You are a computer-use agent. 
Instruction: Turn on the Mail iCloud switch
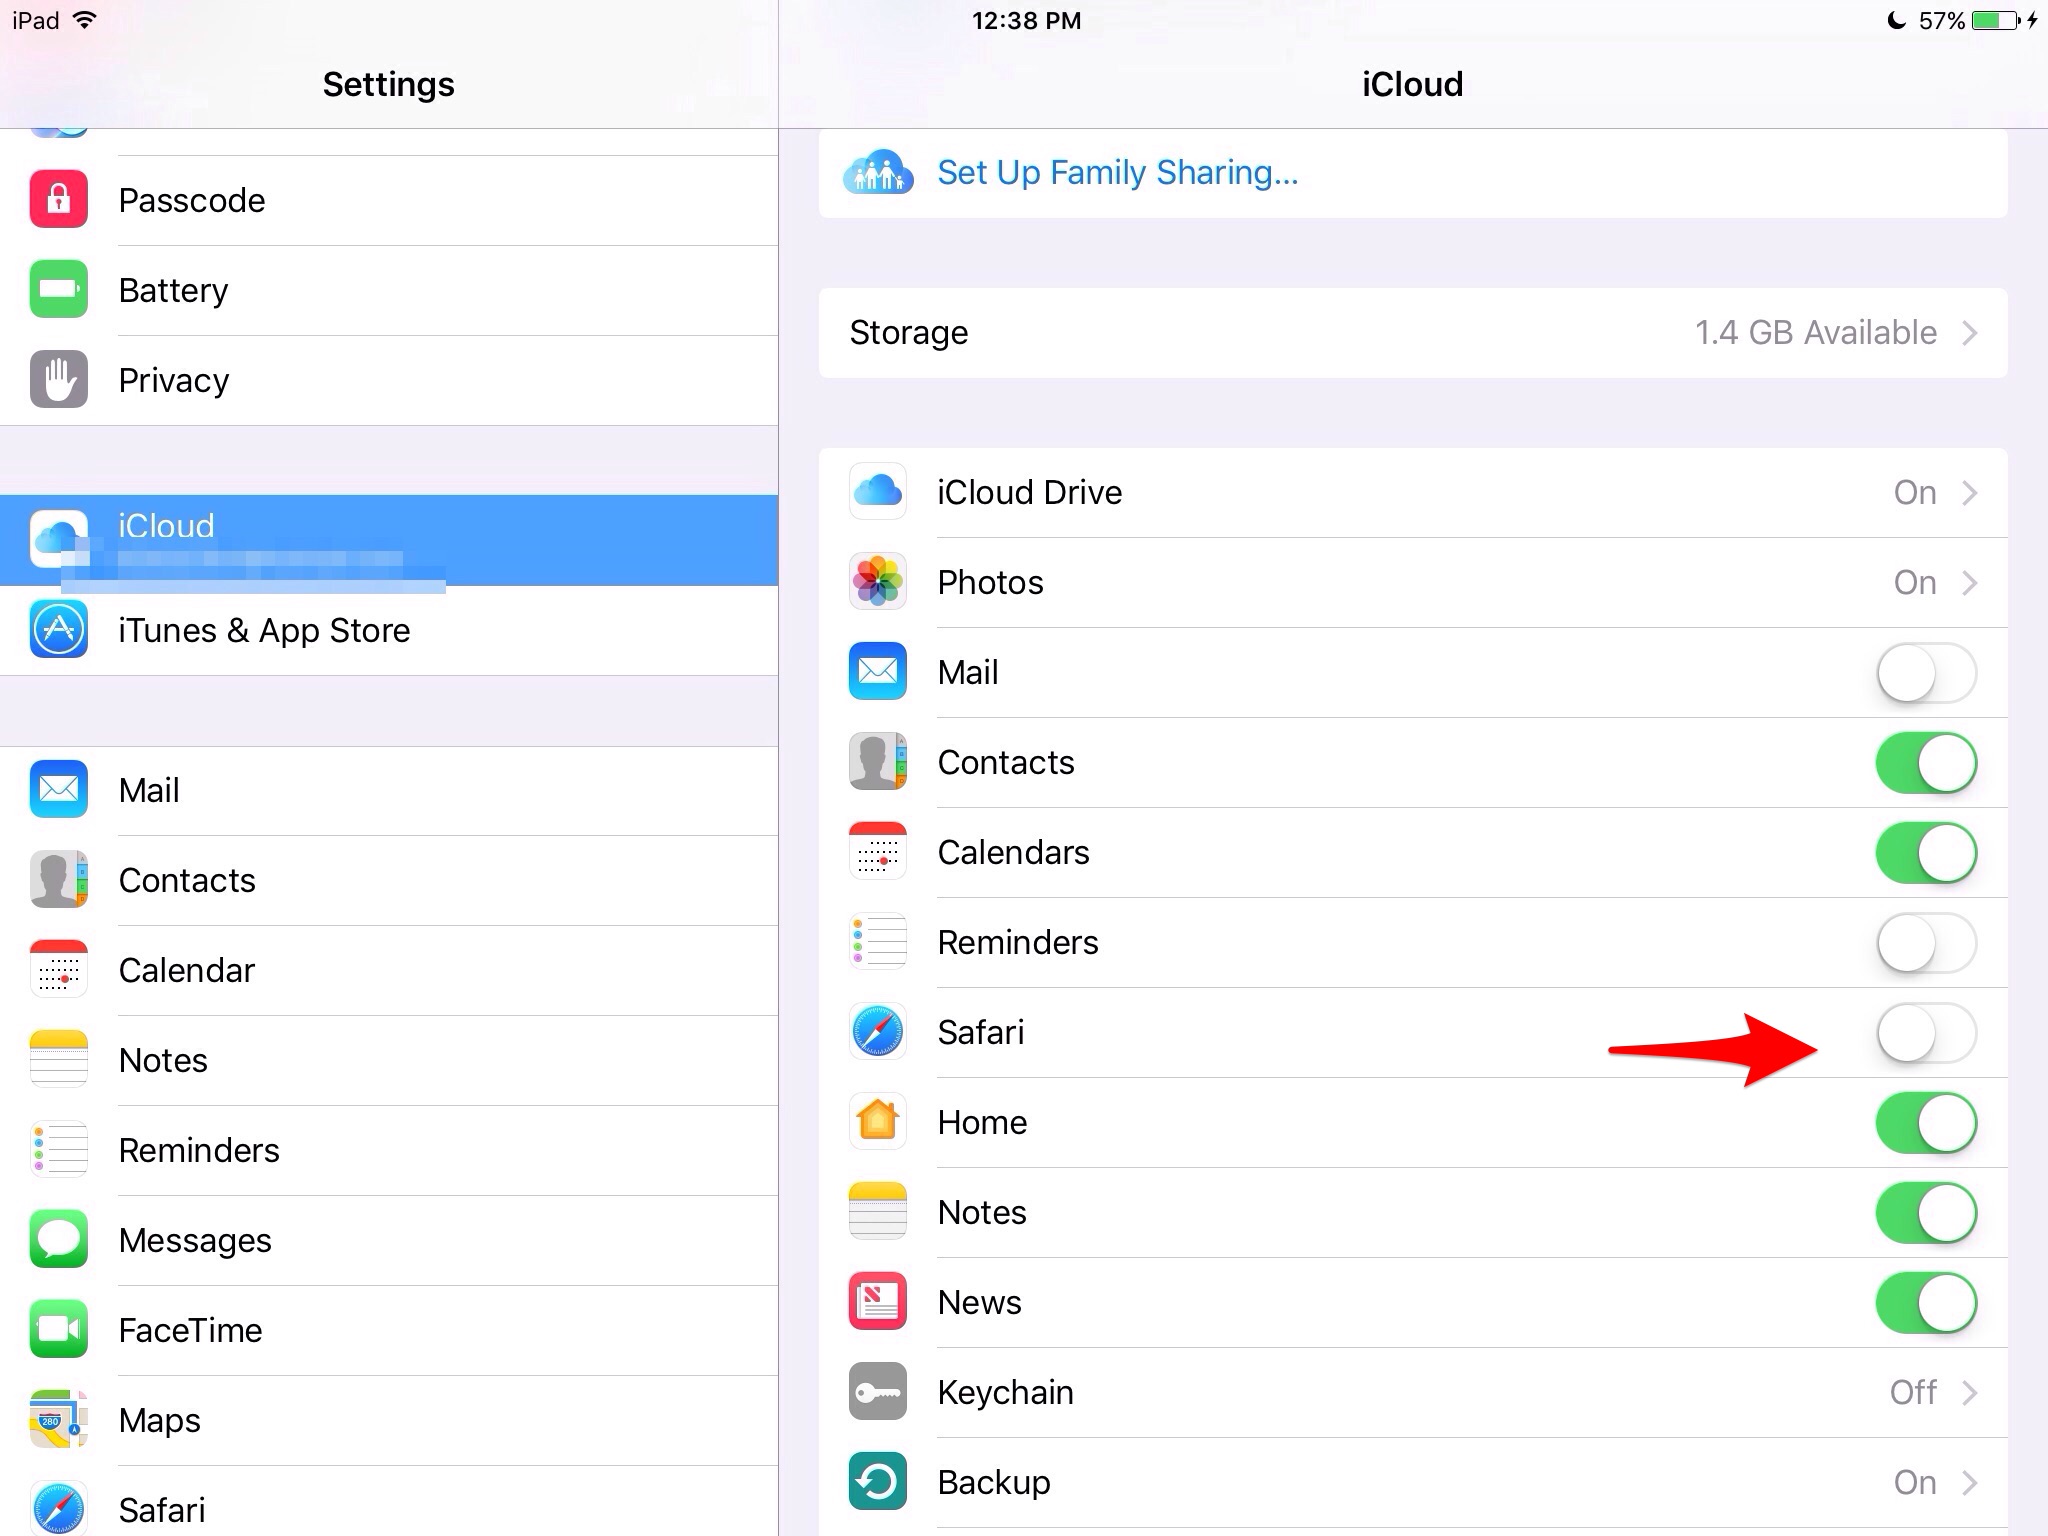click(x=1926, y=673)
